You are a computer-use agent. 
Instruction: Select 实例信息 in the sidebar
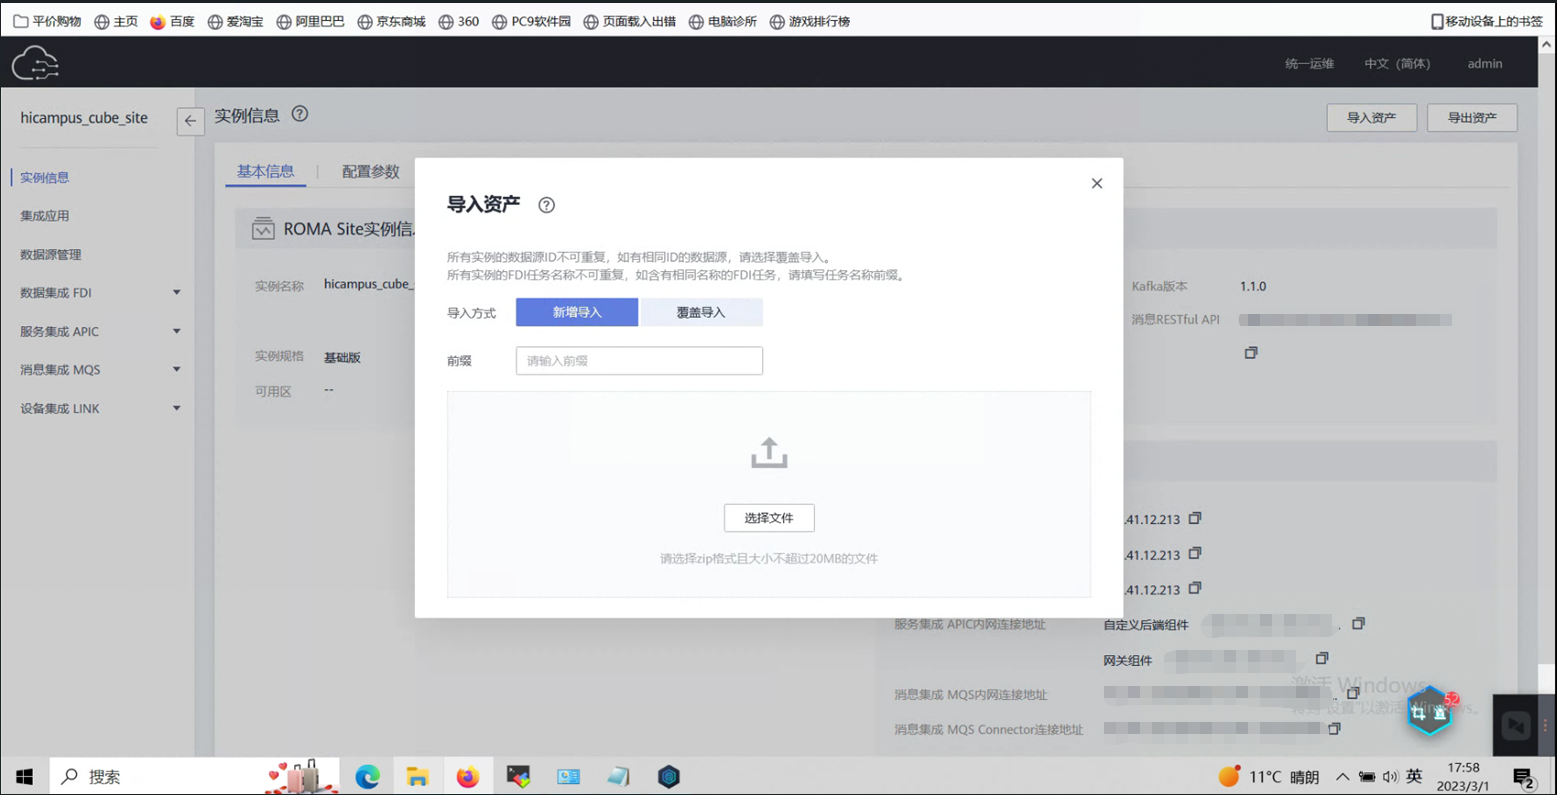tap(45, 178)
